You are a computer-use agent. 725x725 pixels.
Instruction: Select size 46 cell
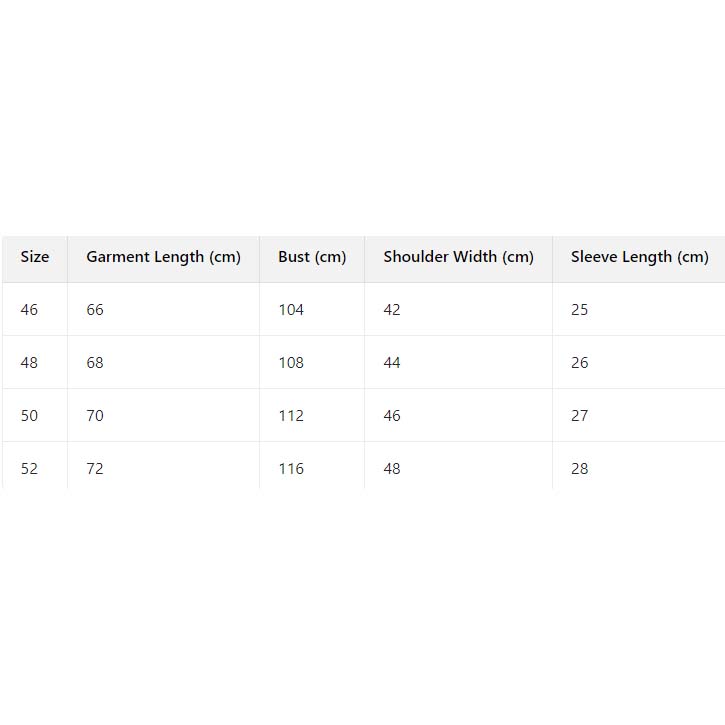[29, 310]
